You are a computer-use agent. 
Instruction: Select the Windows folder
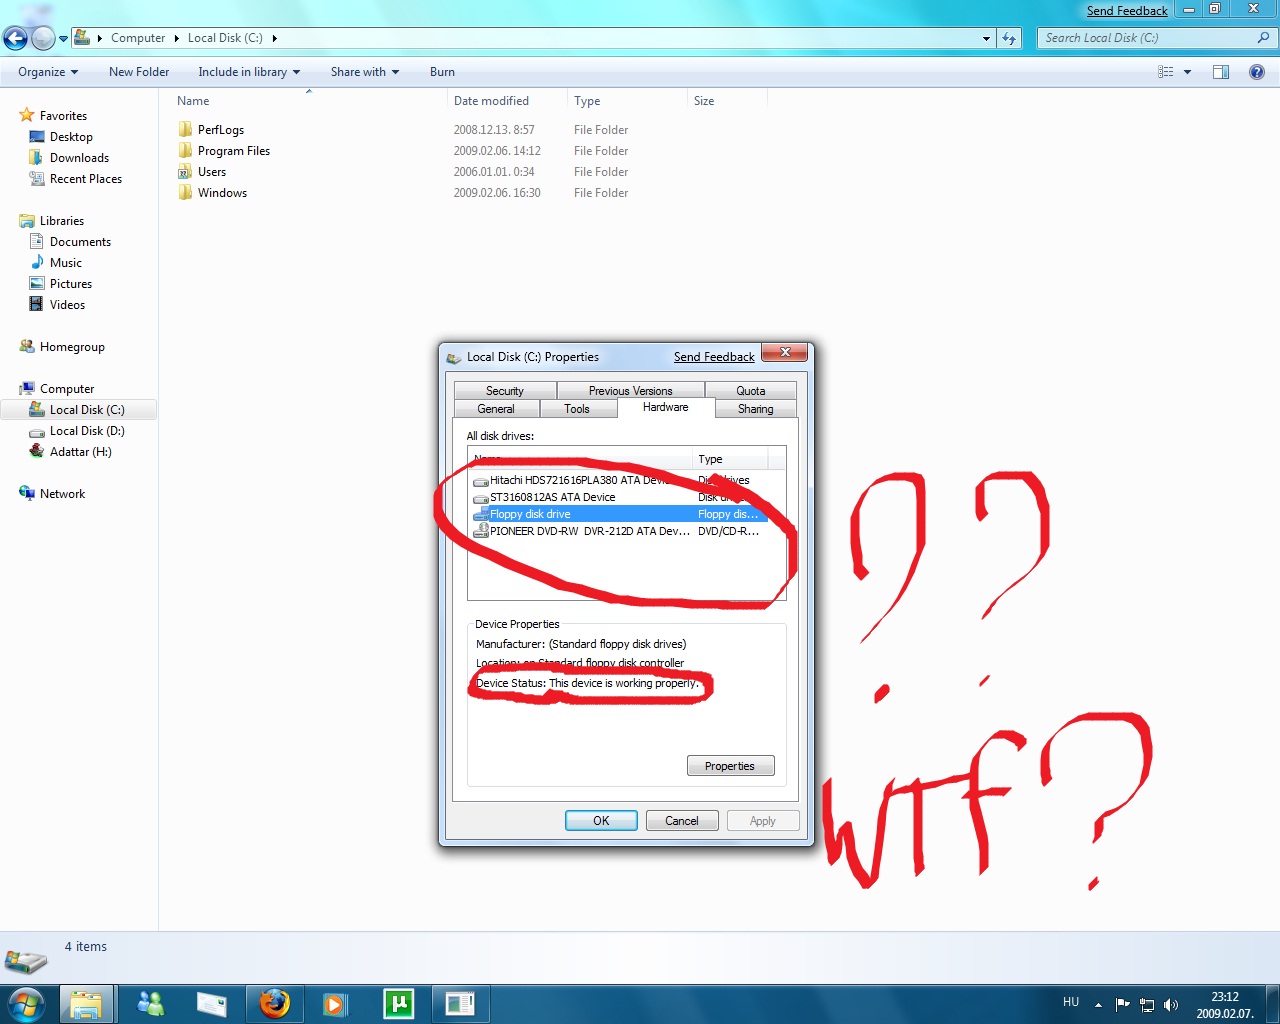pos(222,193)
